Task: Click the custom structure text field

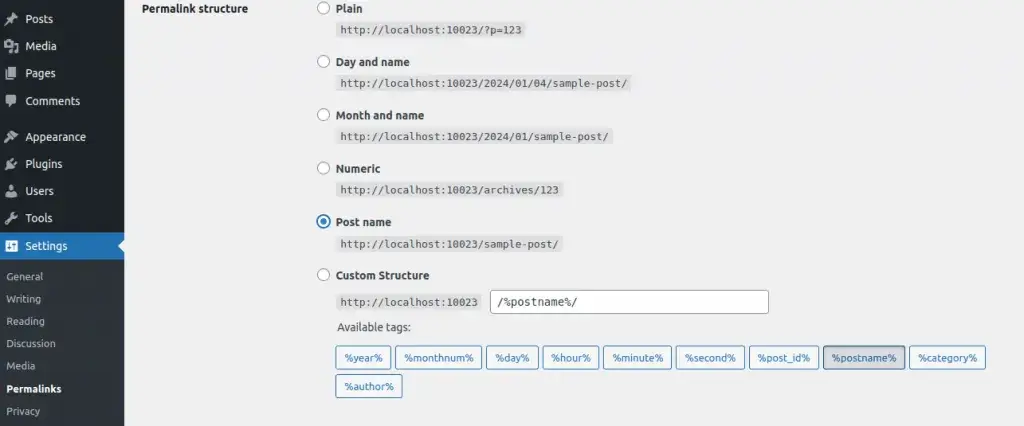Action: pos(629,303)
